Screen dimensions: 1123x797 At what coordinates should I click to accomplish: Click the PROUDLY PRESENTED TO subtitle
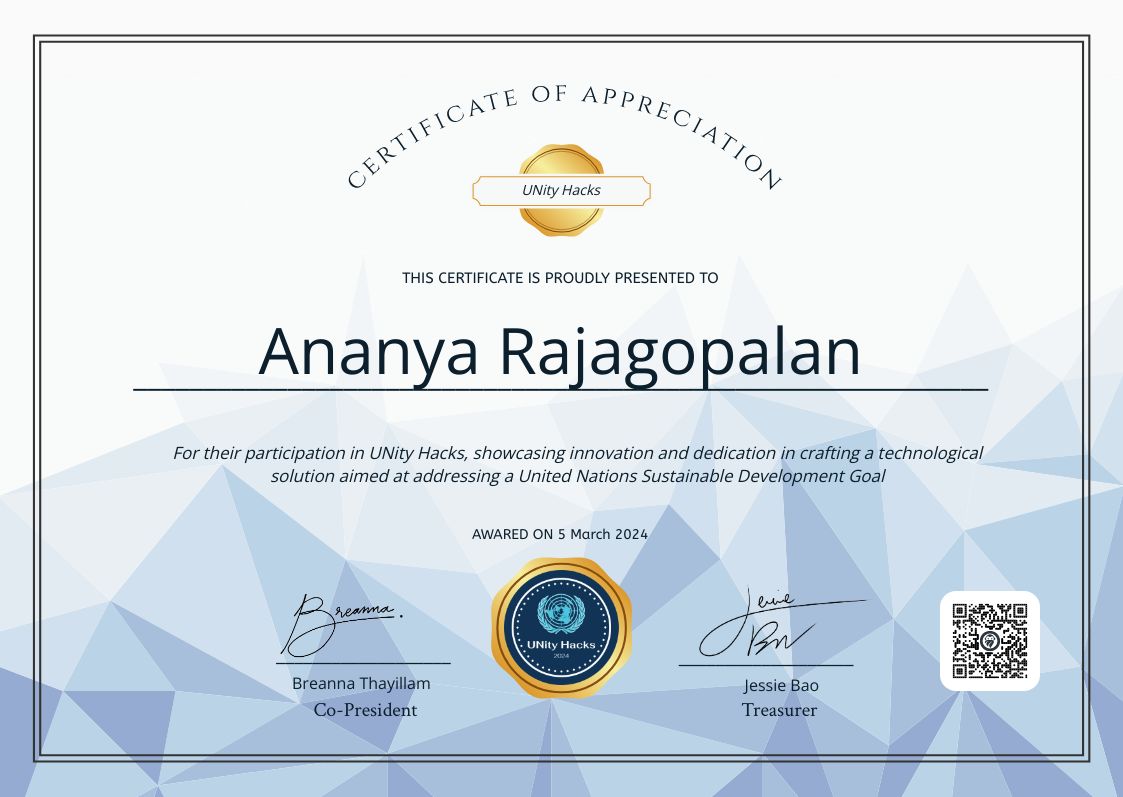click(560, 278)
